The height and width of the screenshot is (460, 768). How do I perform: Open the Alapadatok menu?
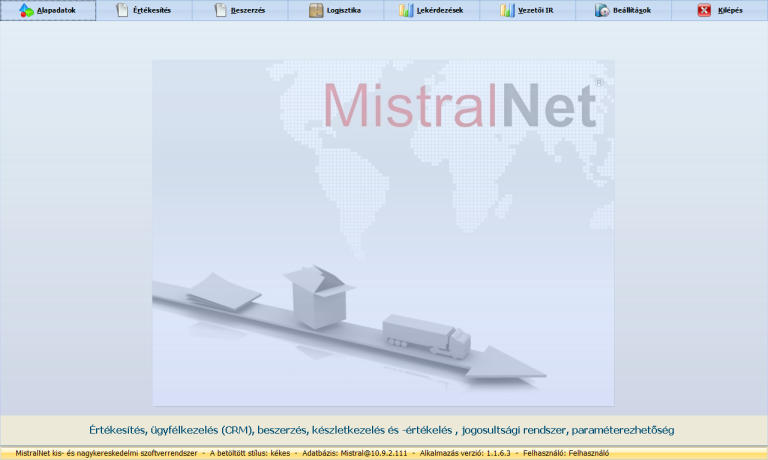(x=48, y=10)
